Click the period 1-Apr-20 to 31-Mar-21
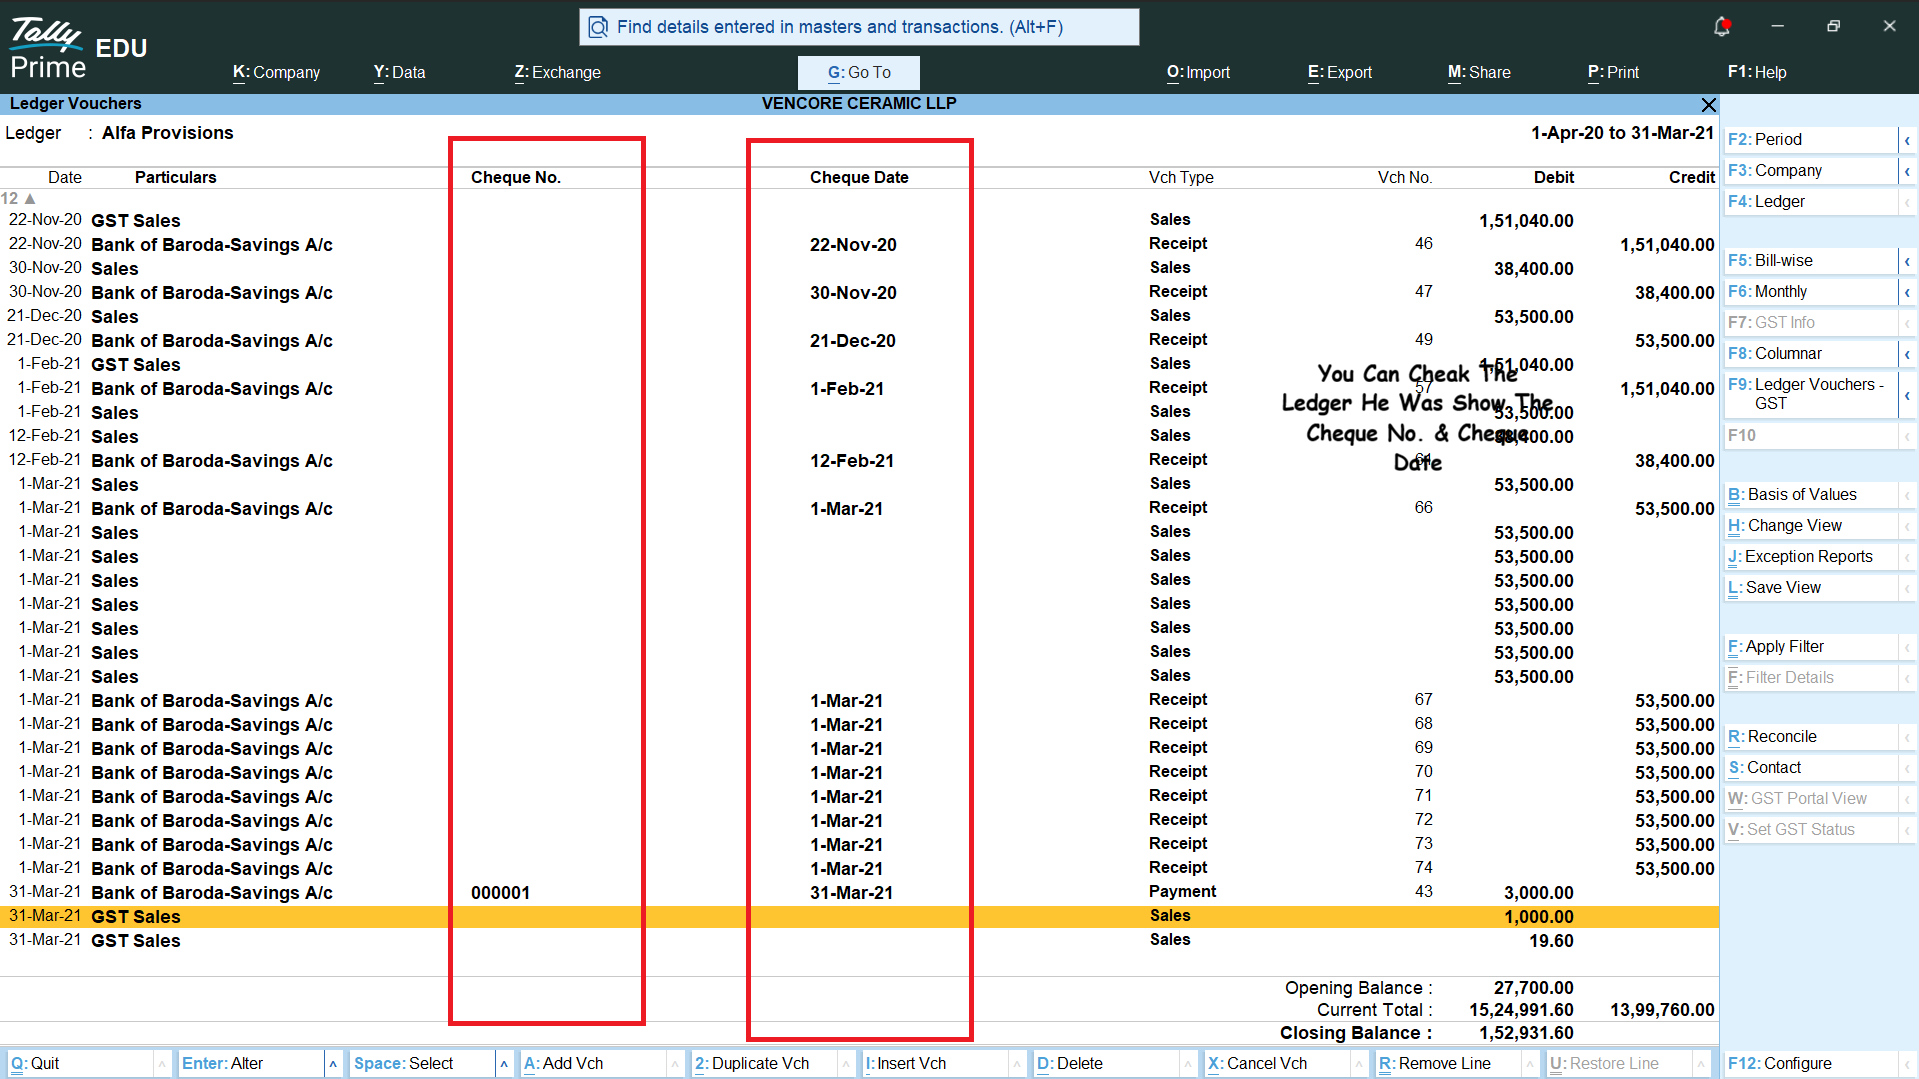The image size is (1919, 1079). point(1622,133)
